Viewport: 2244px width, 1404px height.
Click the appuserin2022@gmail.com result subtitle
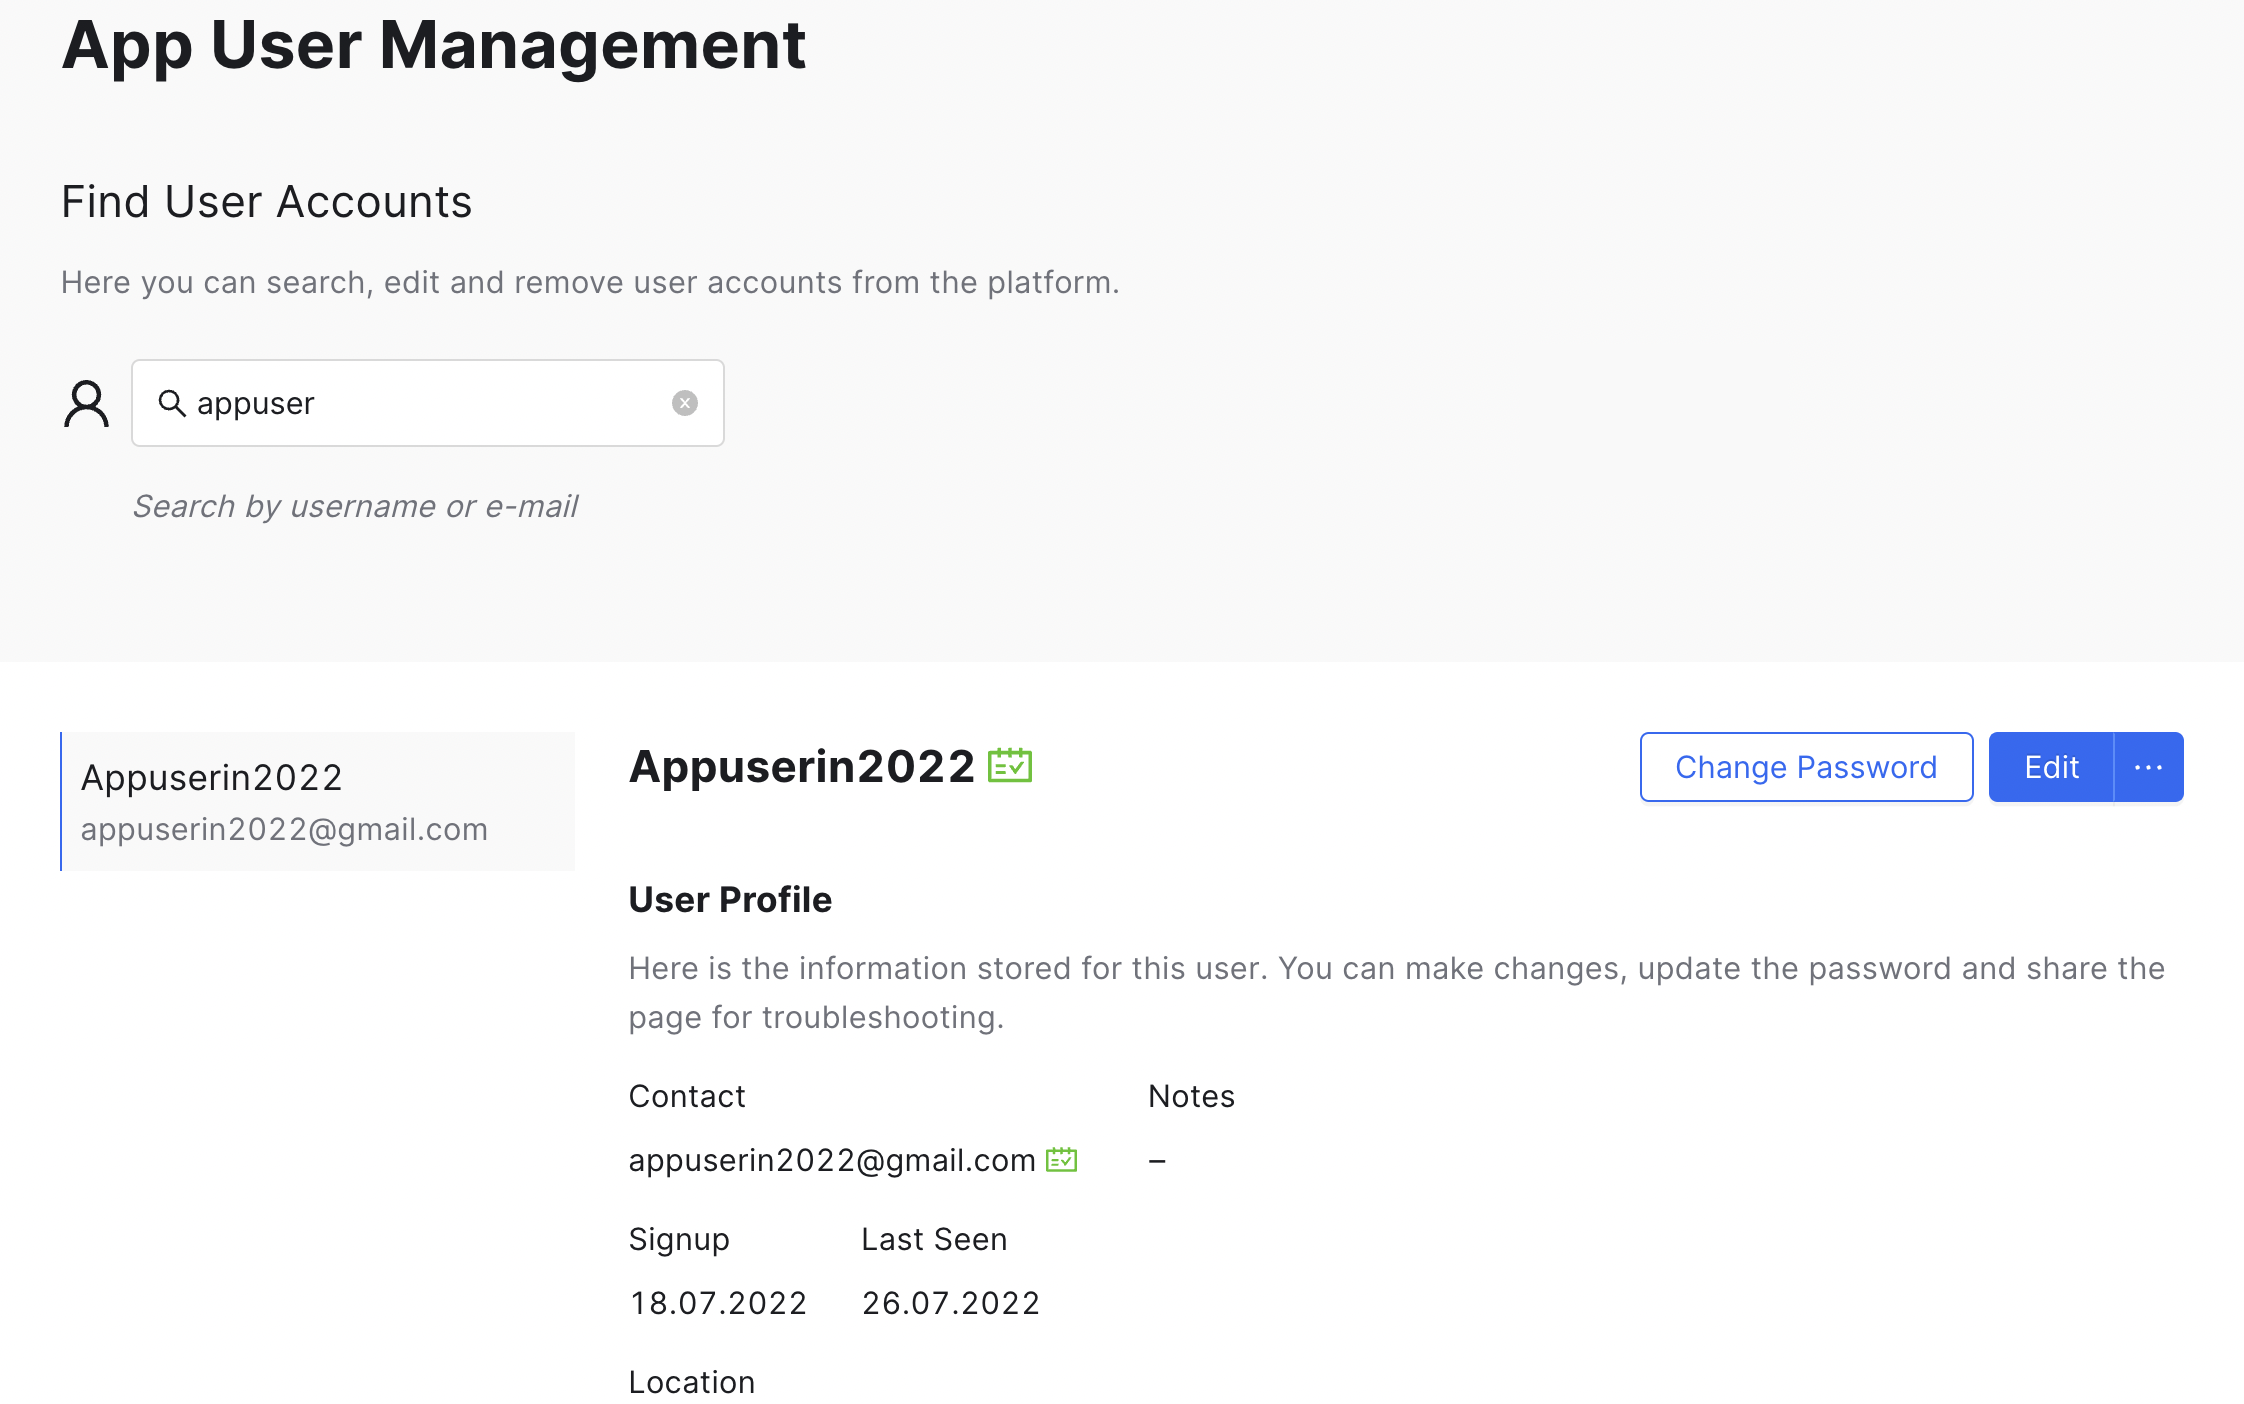click(x=284, y=830)
